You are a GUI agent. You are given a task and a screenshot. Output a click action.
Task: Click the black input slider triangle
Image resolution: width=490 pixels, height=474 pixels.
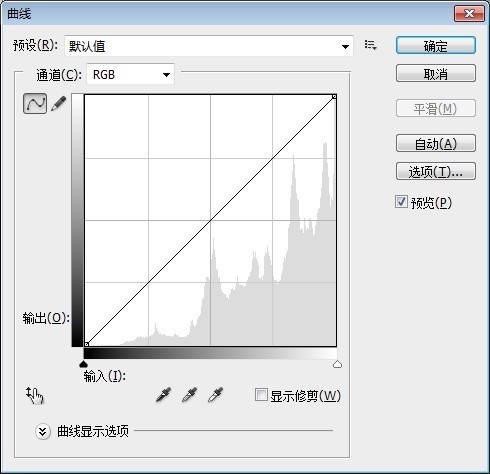84,364
